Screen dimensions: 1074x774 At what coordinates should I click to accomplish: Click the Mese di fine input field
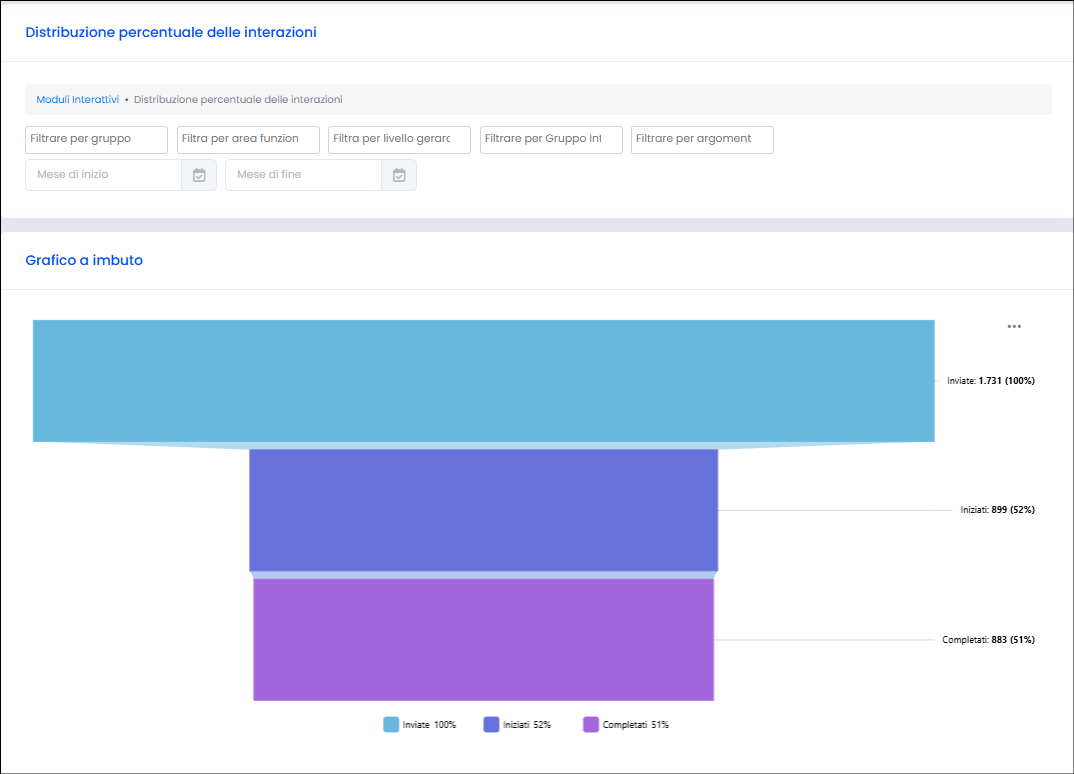click(x=303, y=175)
